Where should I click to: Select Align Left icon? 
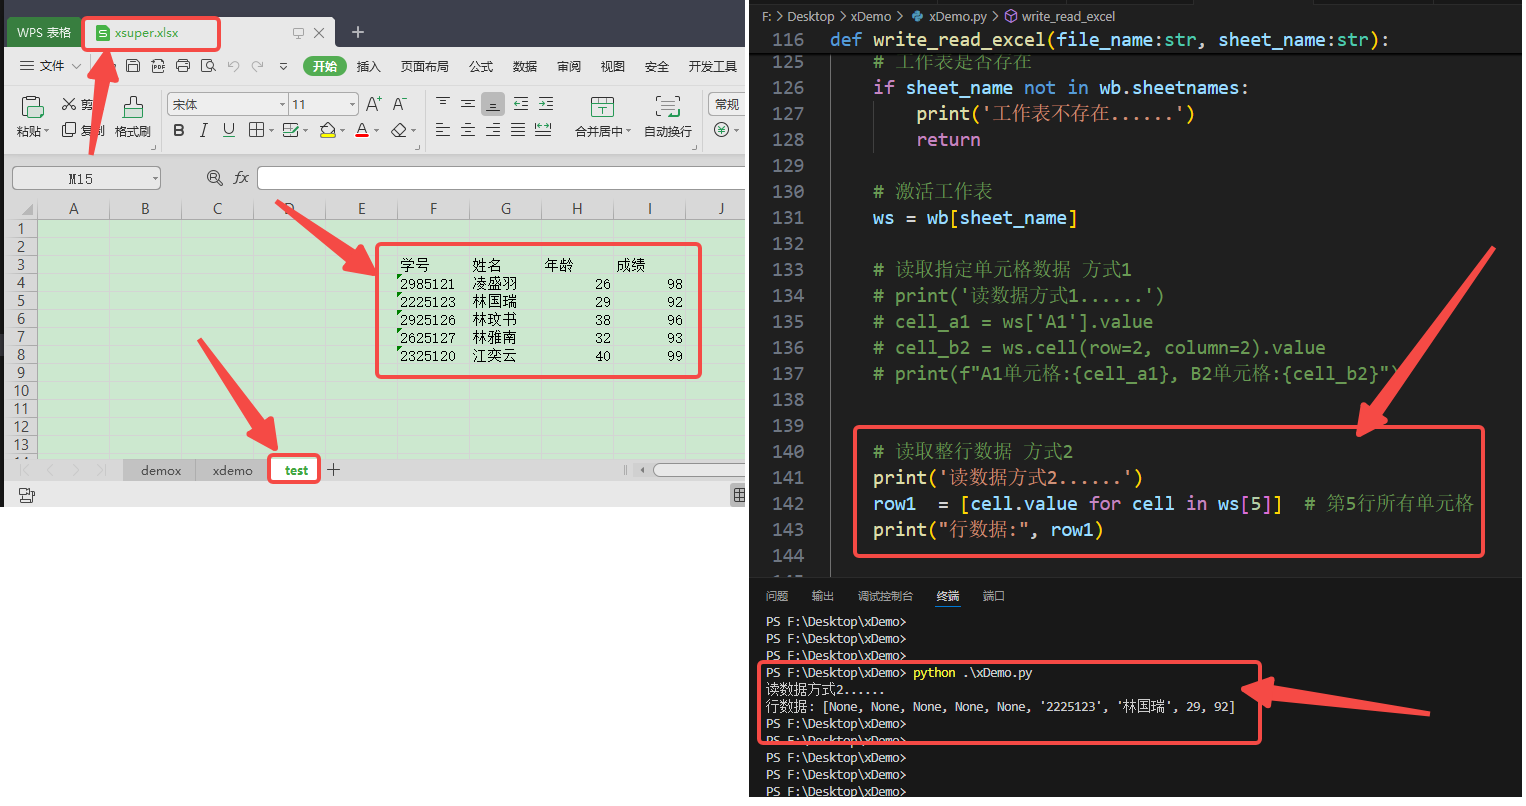[x=443, y=130]
